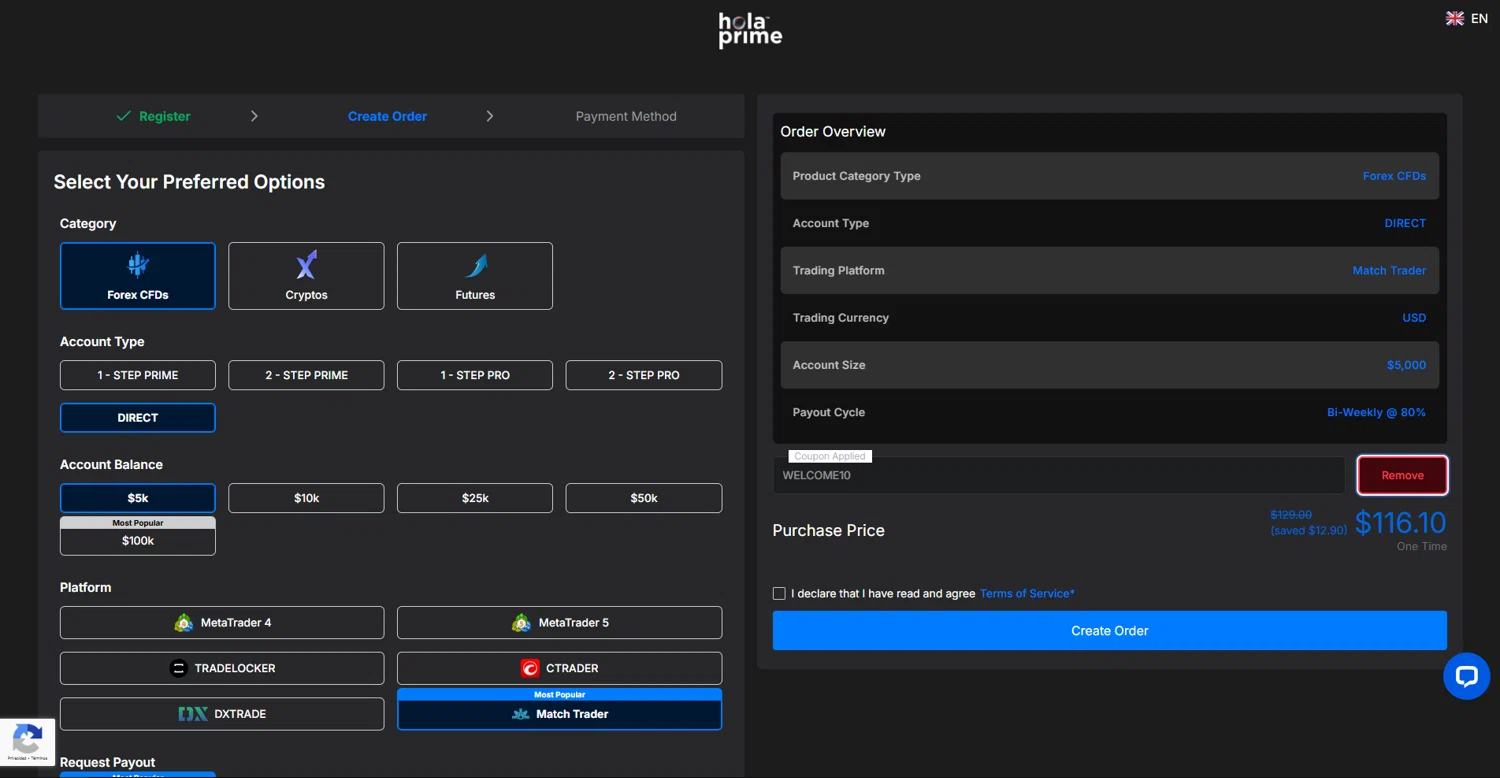Click the One Time label under the price

[1421, 547]
